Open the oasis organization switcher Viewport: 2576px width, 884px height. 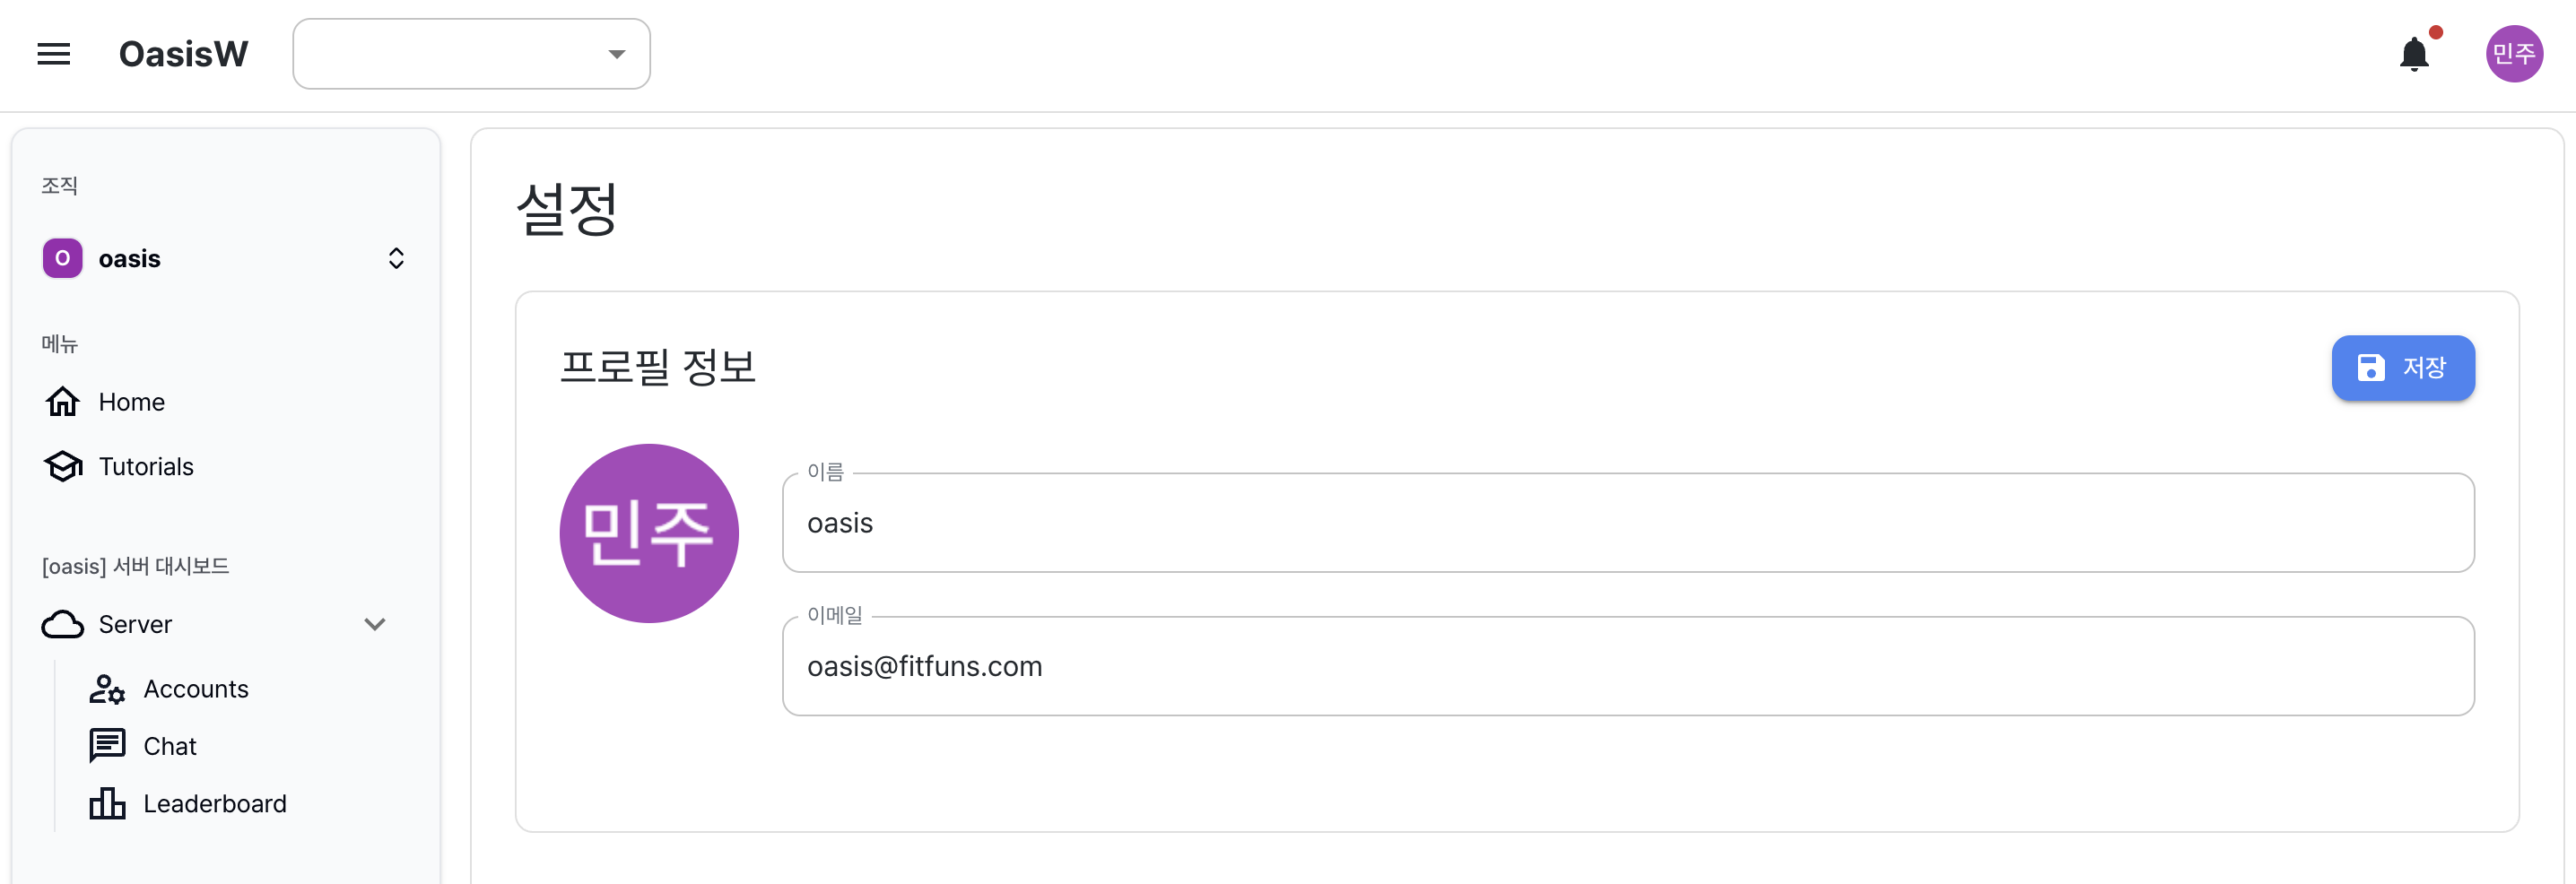point(224,259)
